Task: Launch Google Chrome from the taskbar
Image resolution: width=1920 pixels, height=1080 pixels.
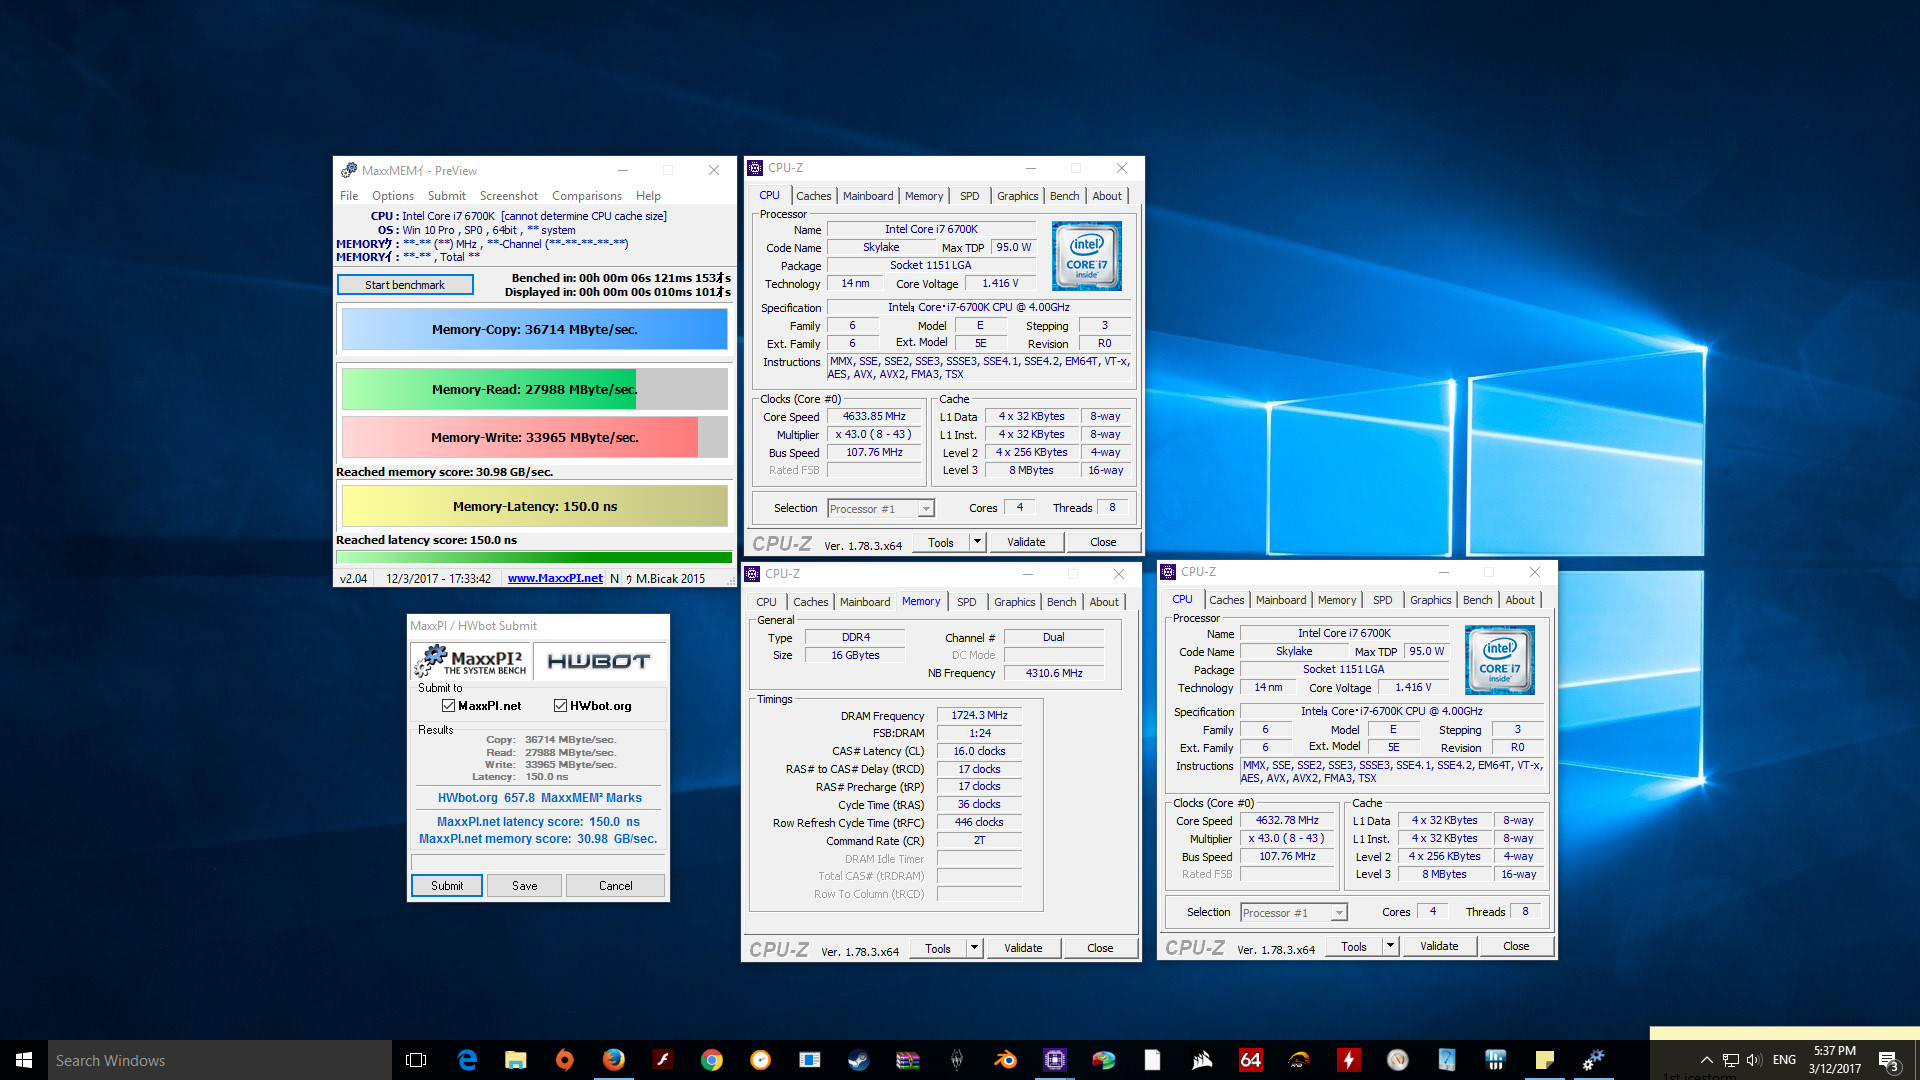Action: (712, 1060)
